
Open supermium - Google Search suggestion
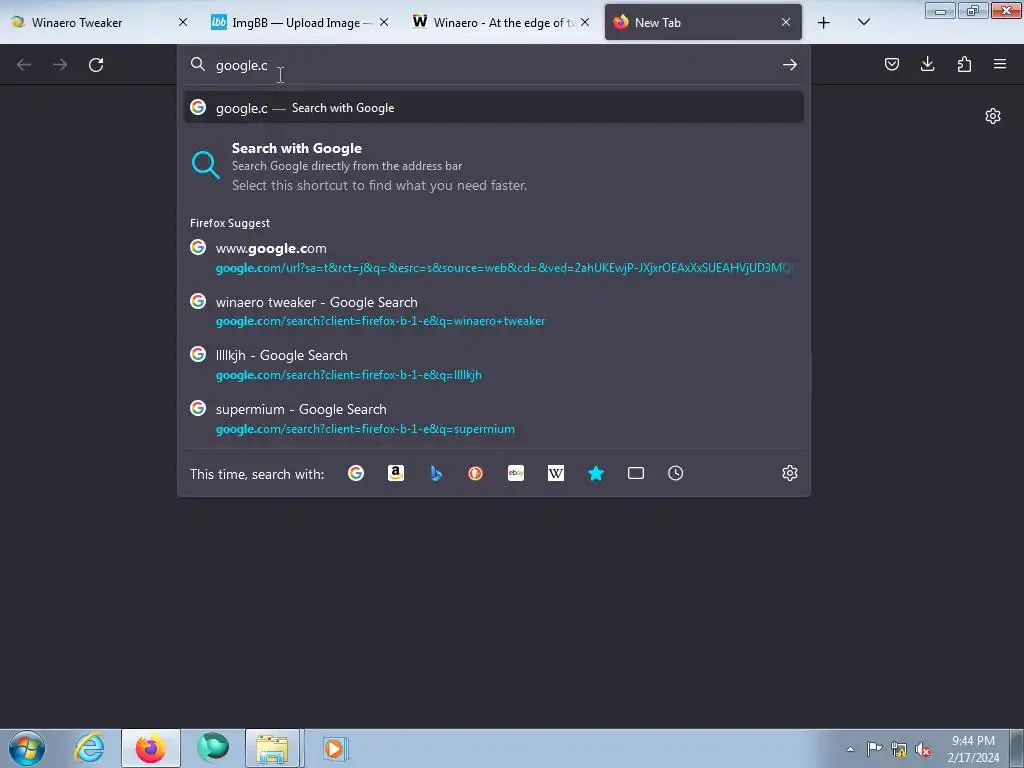pyautogui.click(x=494, y=419)
